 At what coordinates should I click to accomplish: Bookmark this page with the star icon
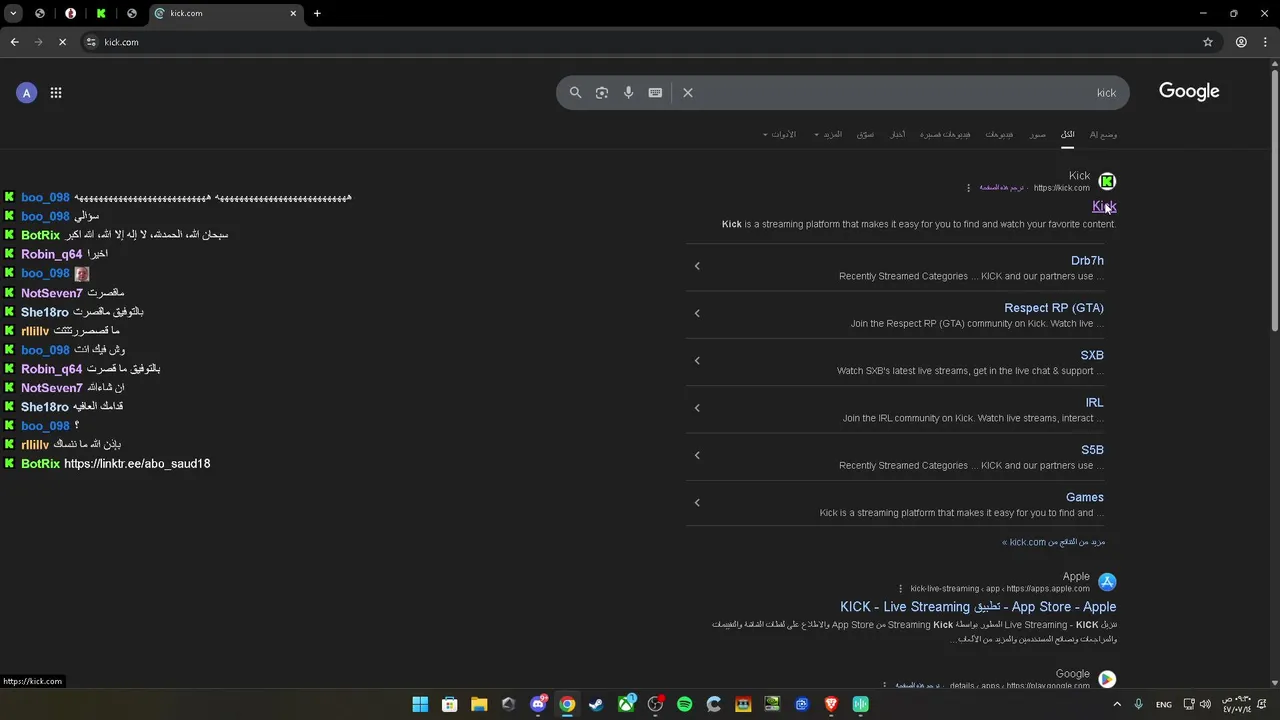click(x=1208, y=42)
